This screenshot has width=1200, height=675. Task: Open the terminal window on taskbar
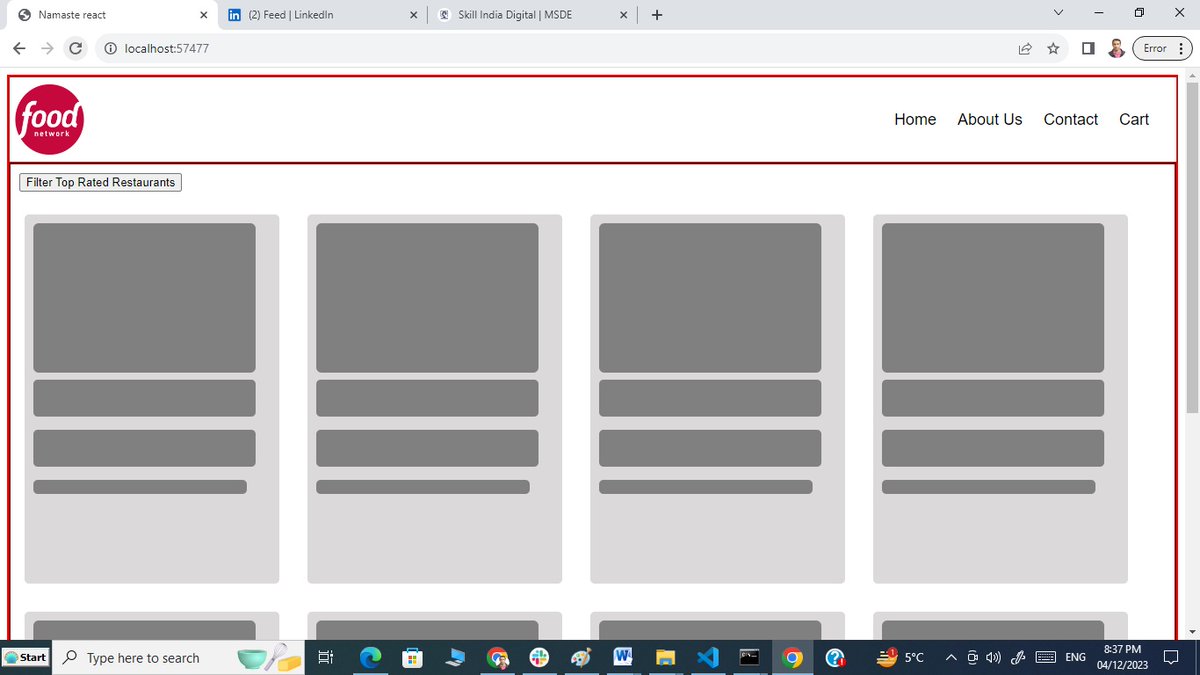(x=749, y=658)
